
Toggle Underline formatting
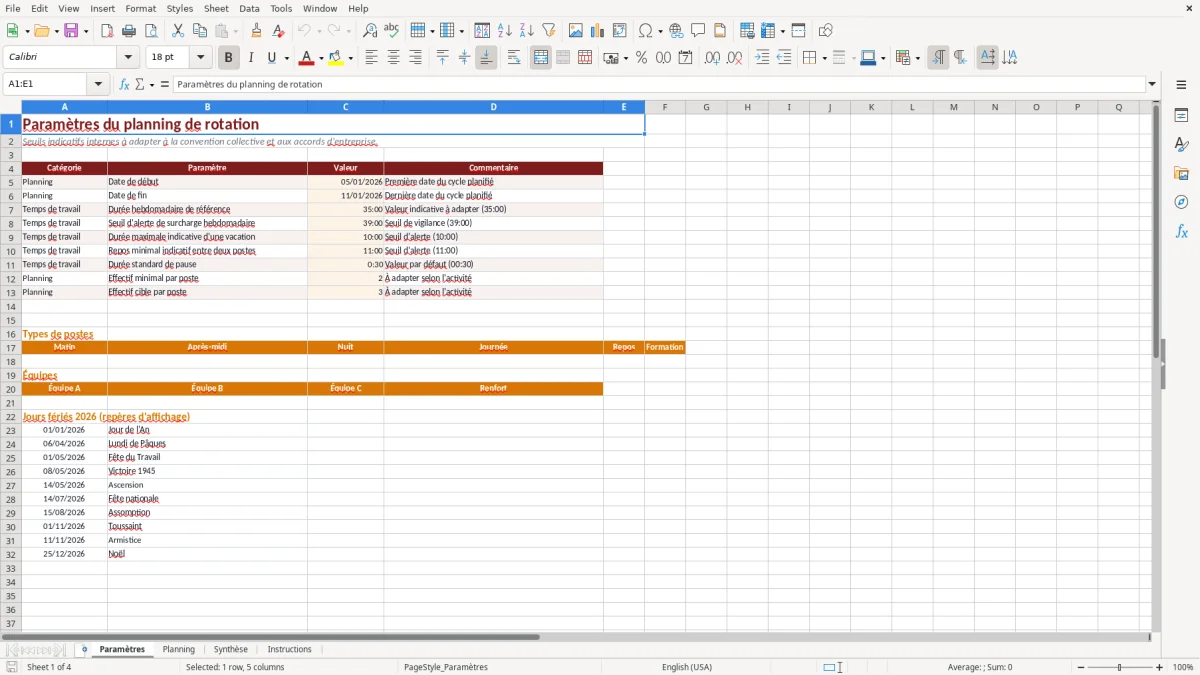click(x=272, y=58)
